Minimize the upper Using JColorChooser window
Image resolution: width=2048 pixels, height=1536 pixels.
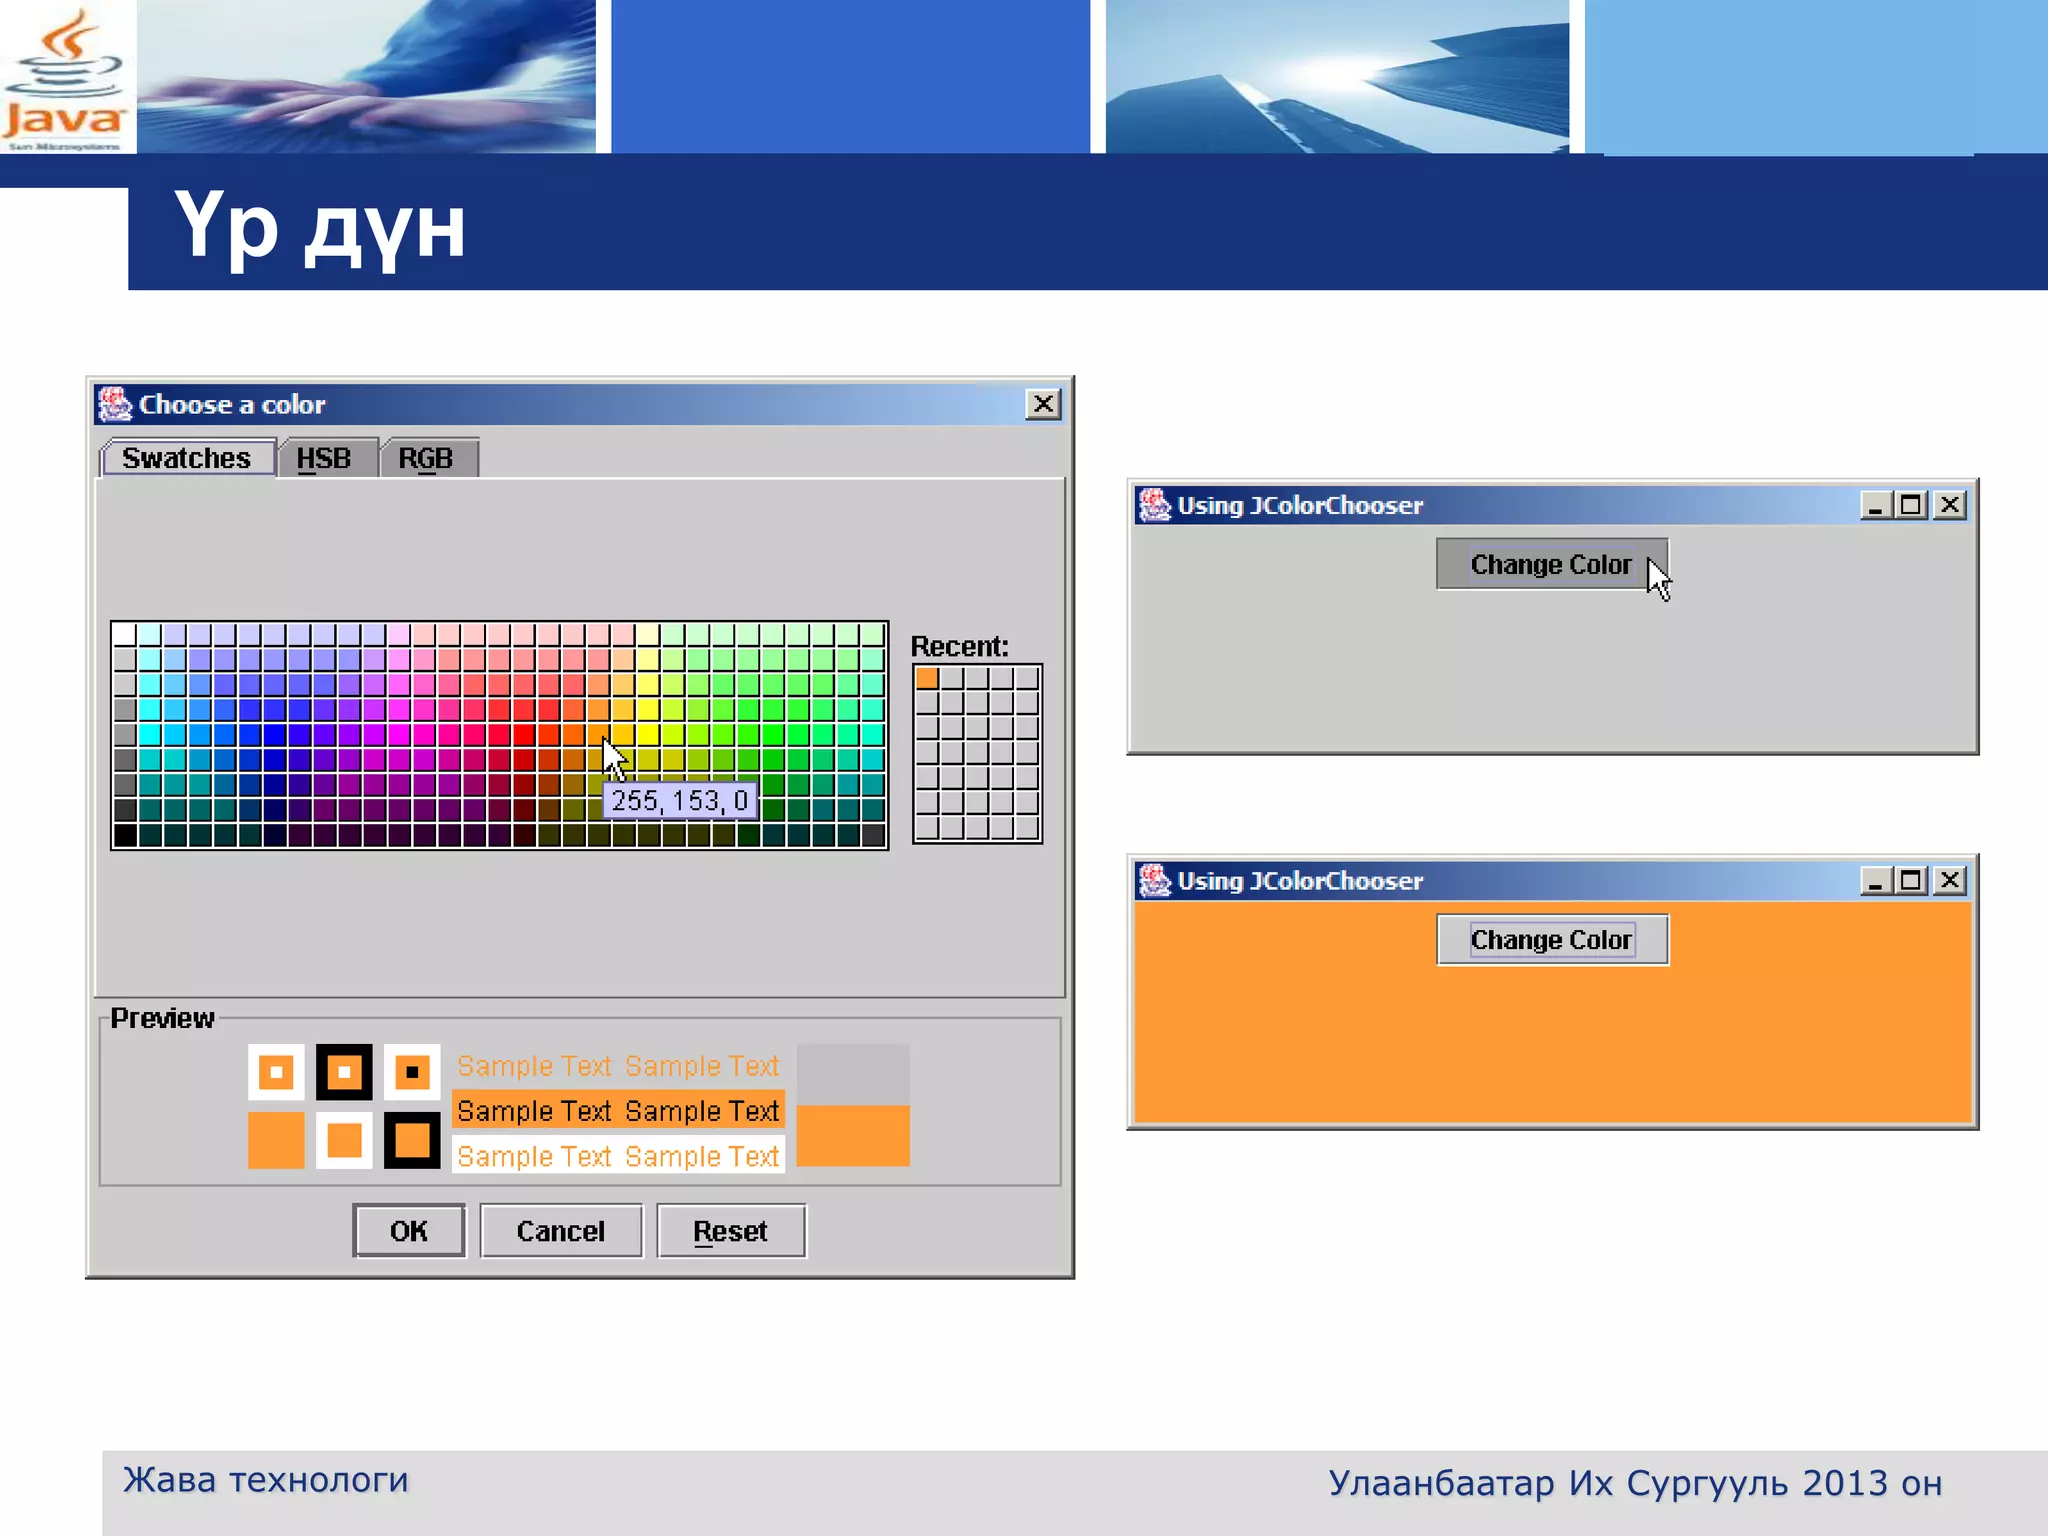pyautogui.click(x=1874, y=505)
